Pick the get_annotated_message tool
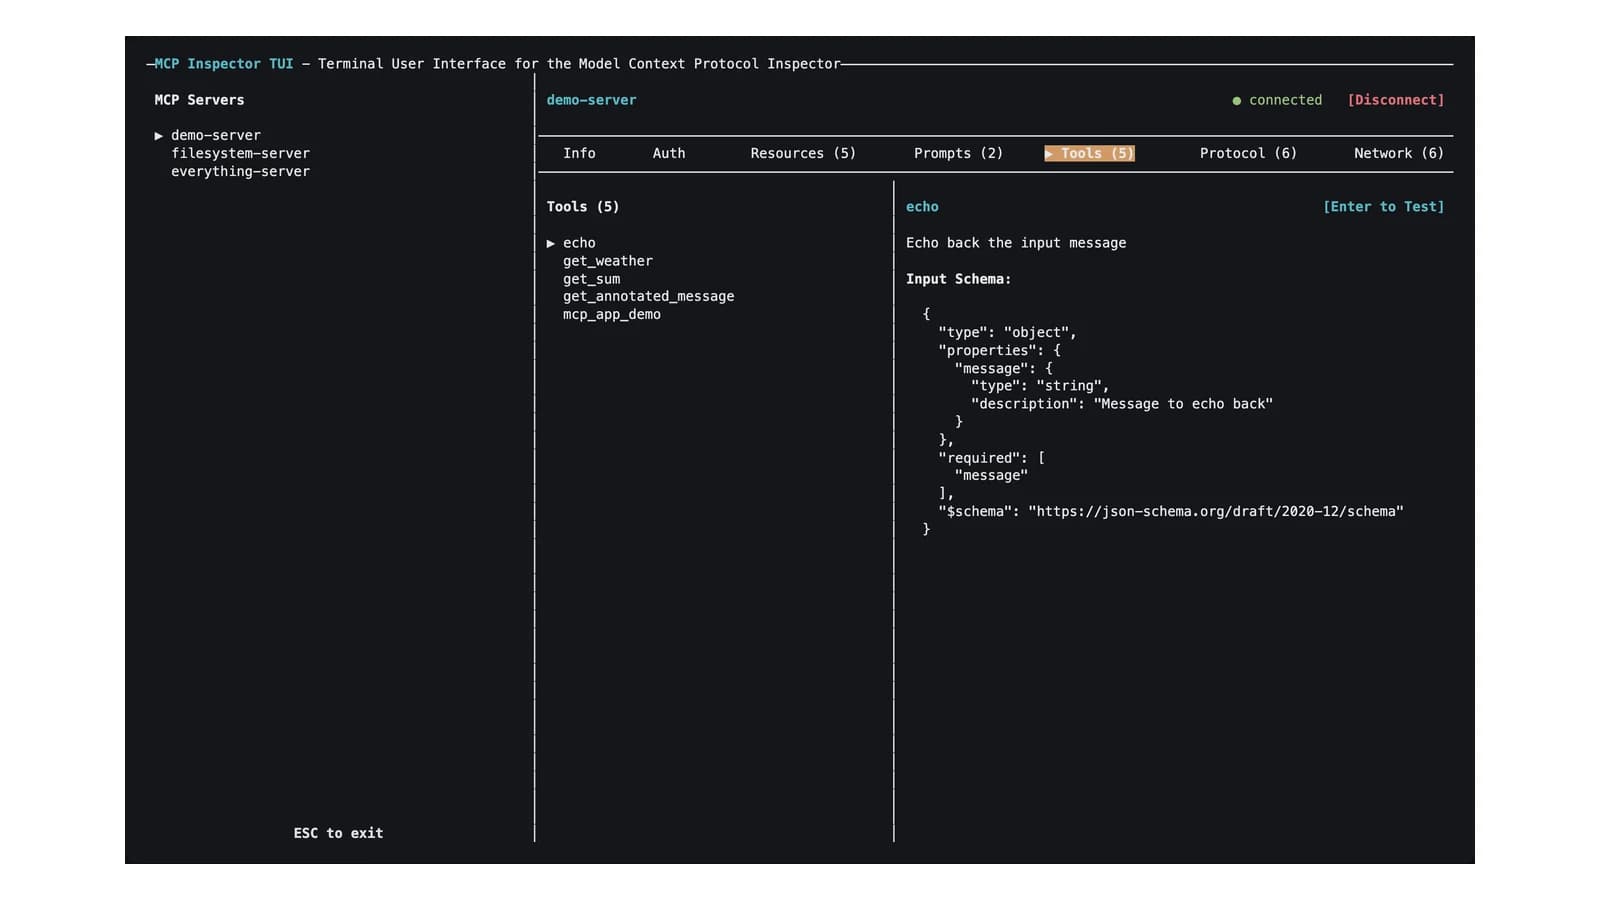The image size is (1600, 900). pos(648,296)
